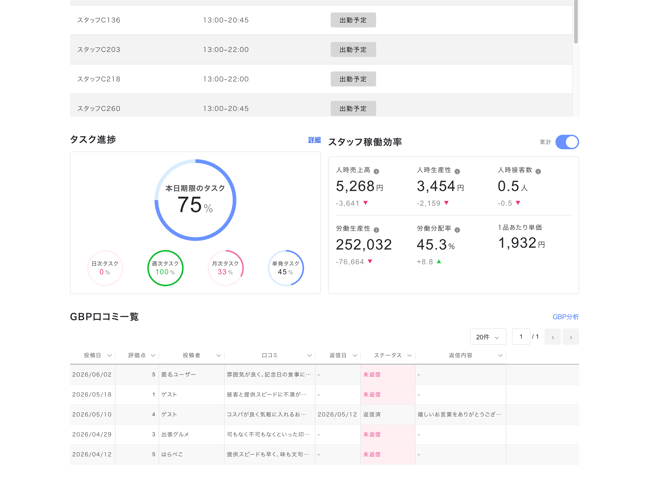670x480 pixels.
Task: Go to previous page of GBP reviews
Action: (552, 337)
